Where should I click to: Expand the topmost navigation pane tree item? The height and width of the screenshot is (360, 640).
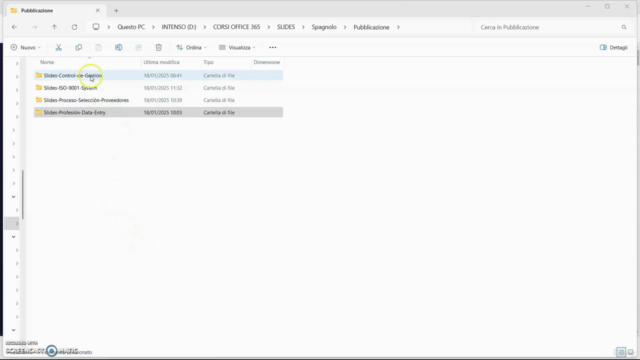pos(17,63)
